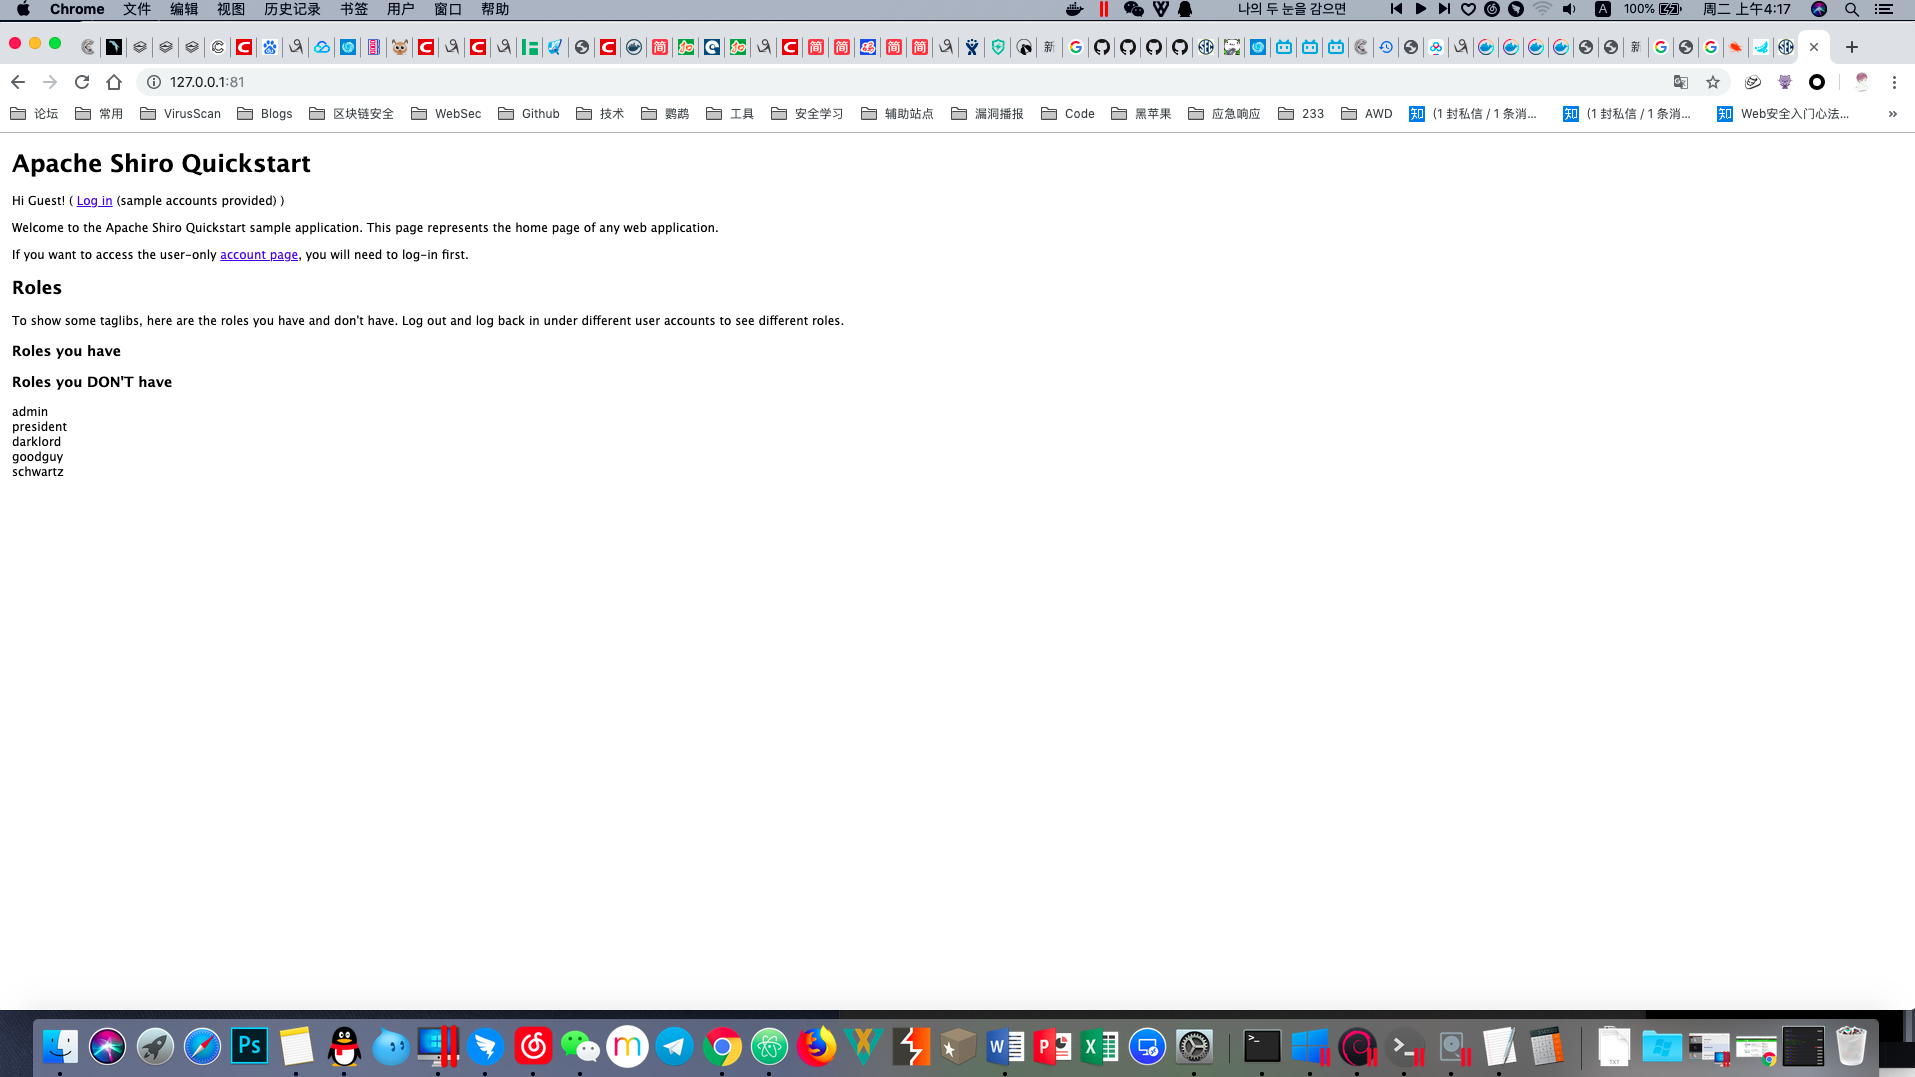Image resolution: width=1915 pixels, height=1077 pixels.
Task: Open the 区块链安全 bookmarks folder
Action: click(351, 114)
